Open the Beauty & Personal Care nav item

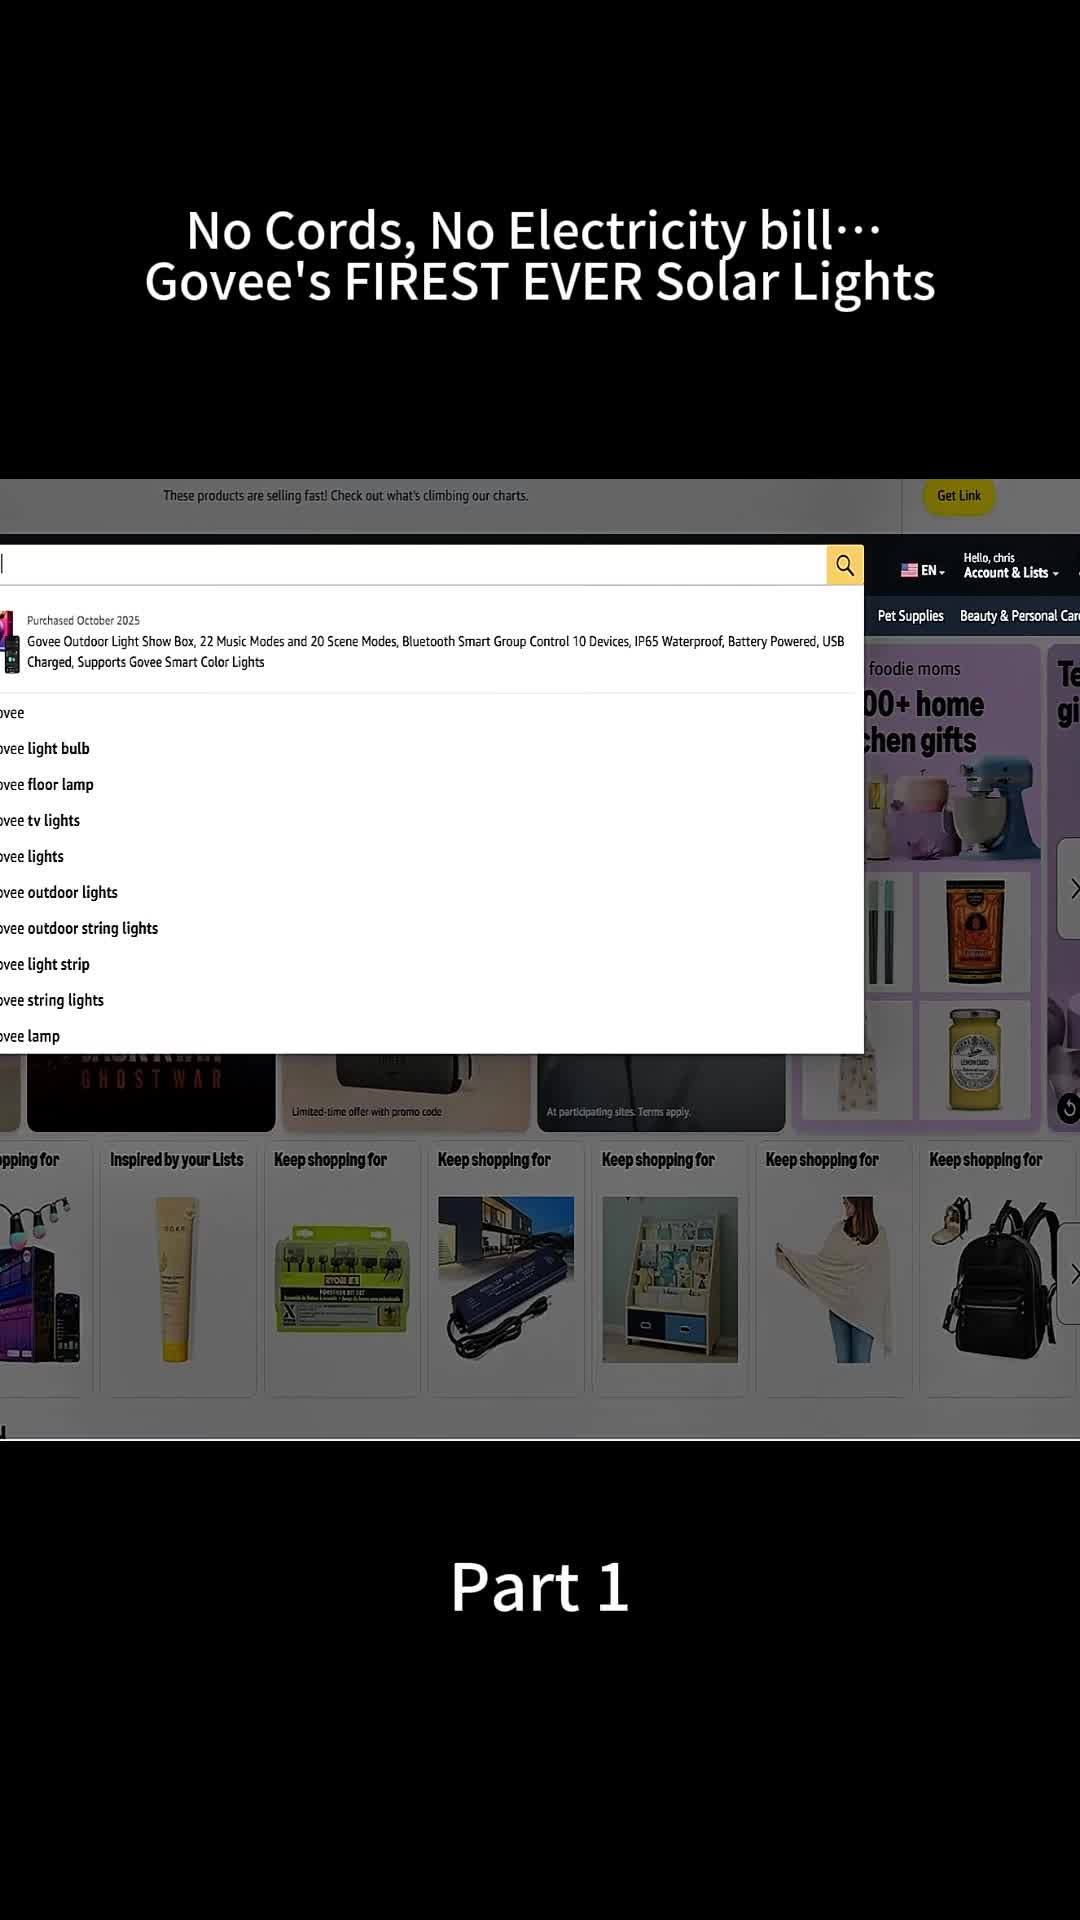[x=1019, y=616]
